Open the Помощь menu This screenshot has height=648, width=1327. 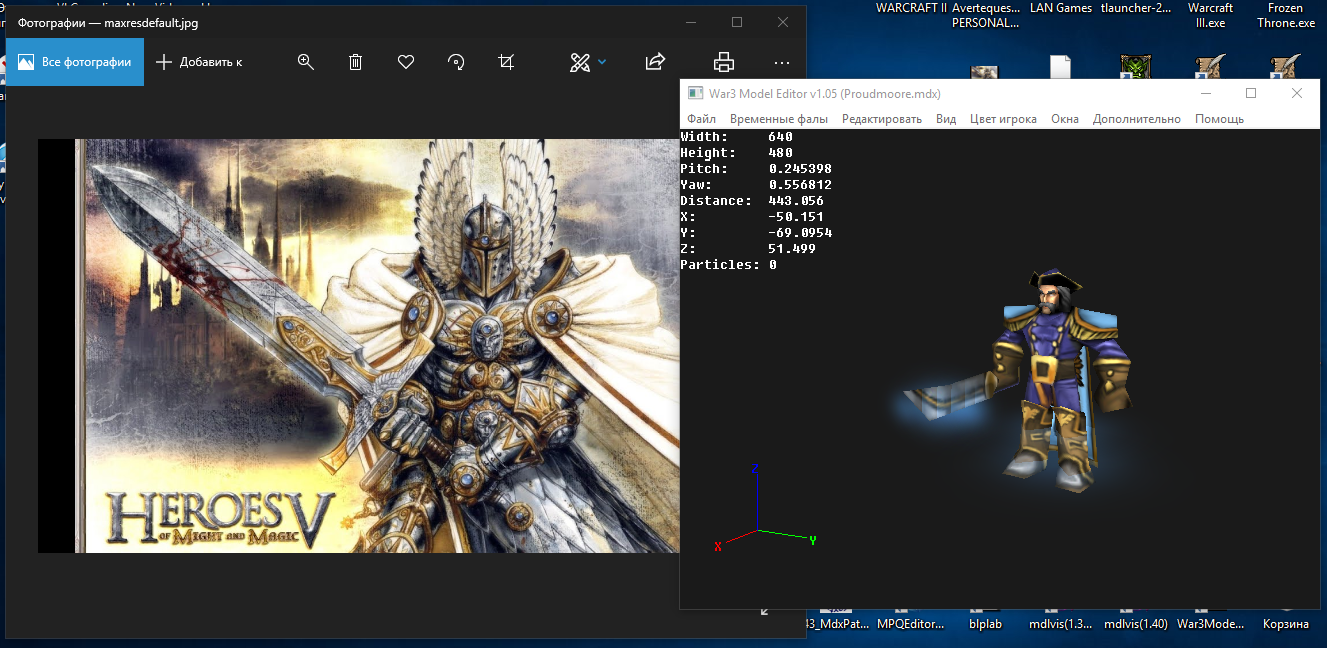click(1219, 119)
